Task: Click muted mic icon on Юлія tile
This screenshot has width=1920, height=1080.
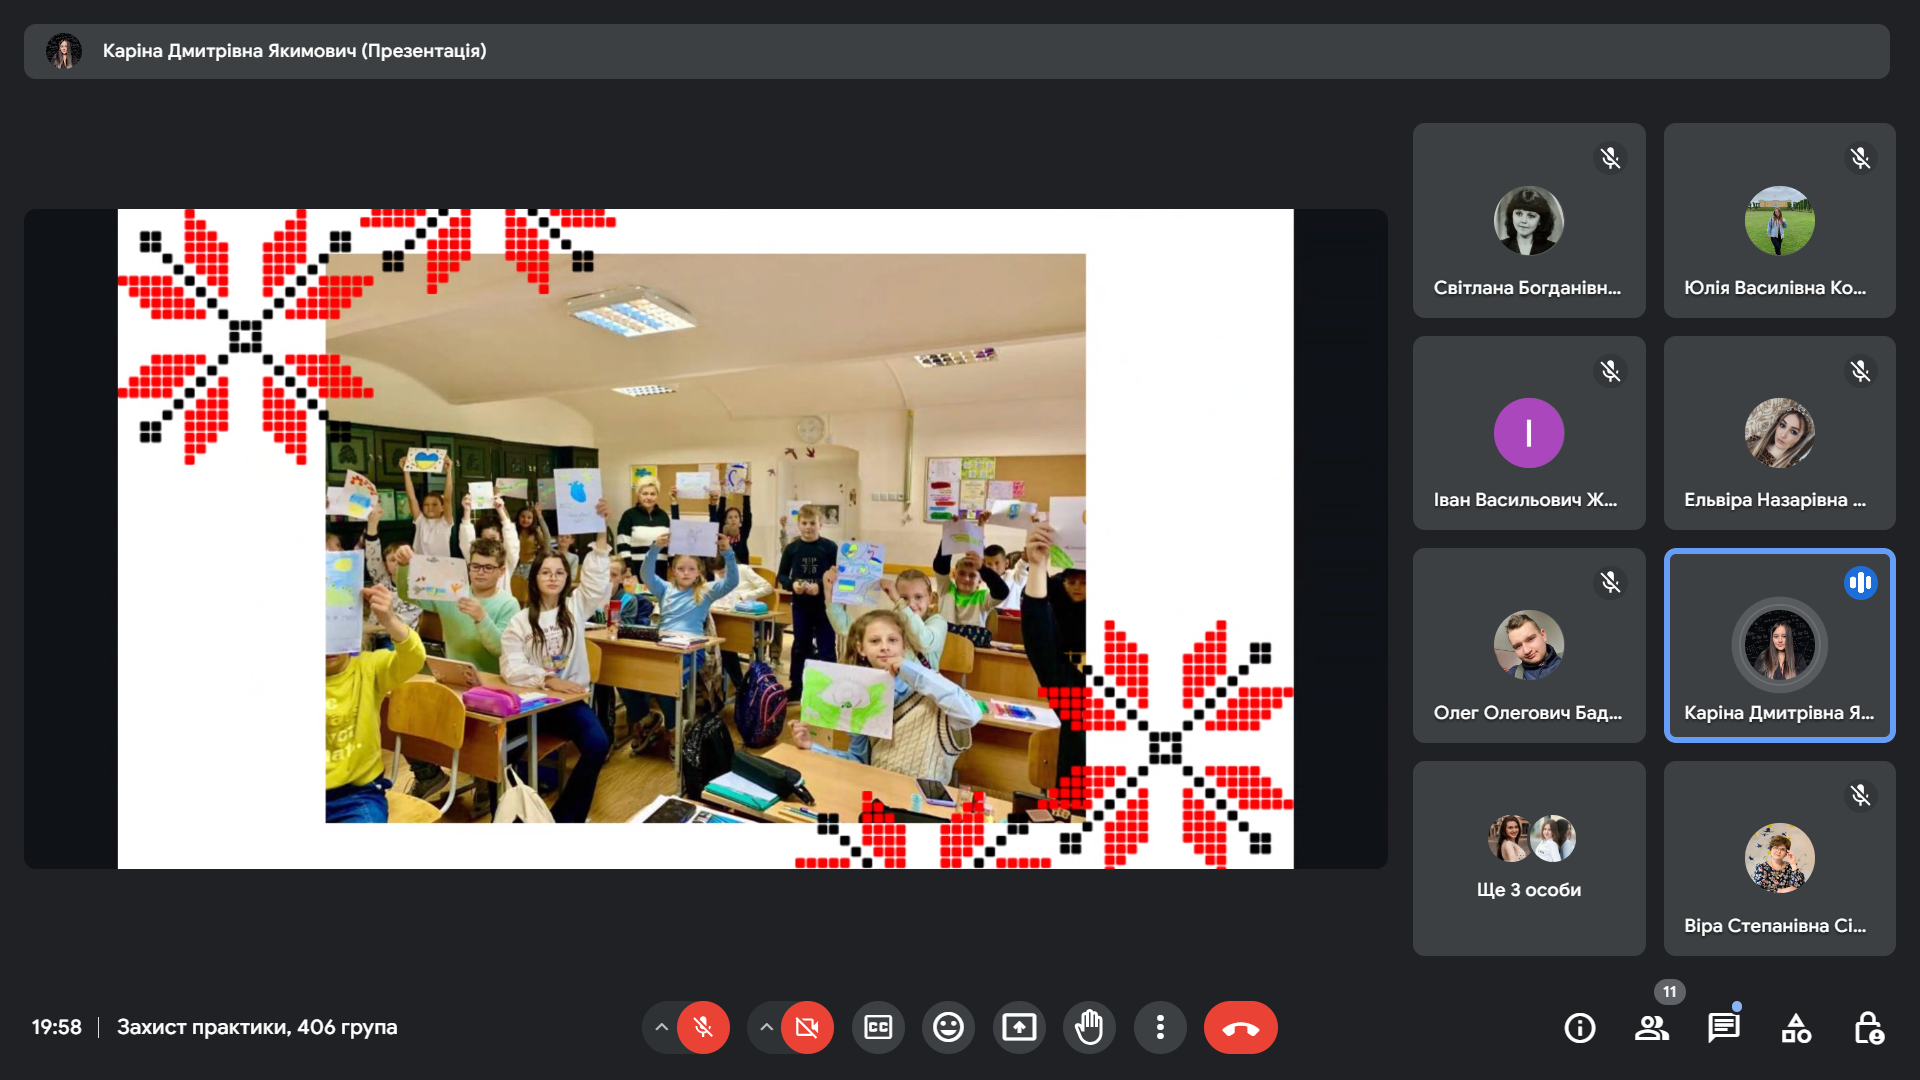Action: (1860, 158)
